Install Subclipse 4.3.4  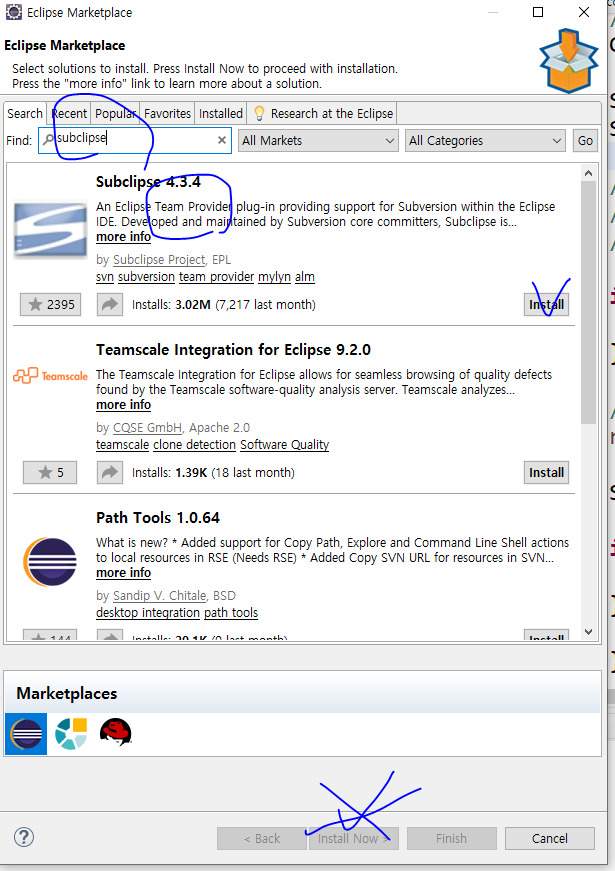546,304
